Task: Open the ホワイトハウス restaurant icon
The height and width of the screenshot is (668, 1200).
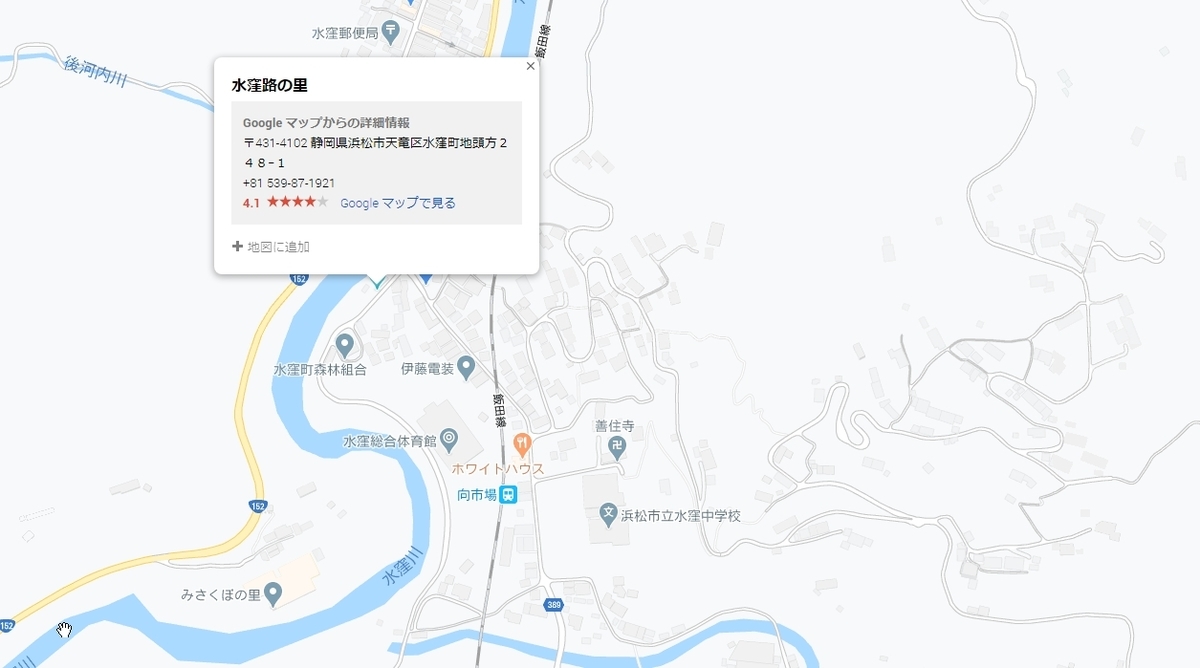Action: click(x=521, y=442)
